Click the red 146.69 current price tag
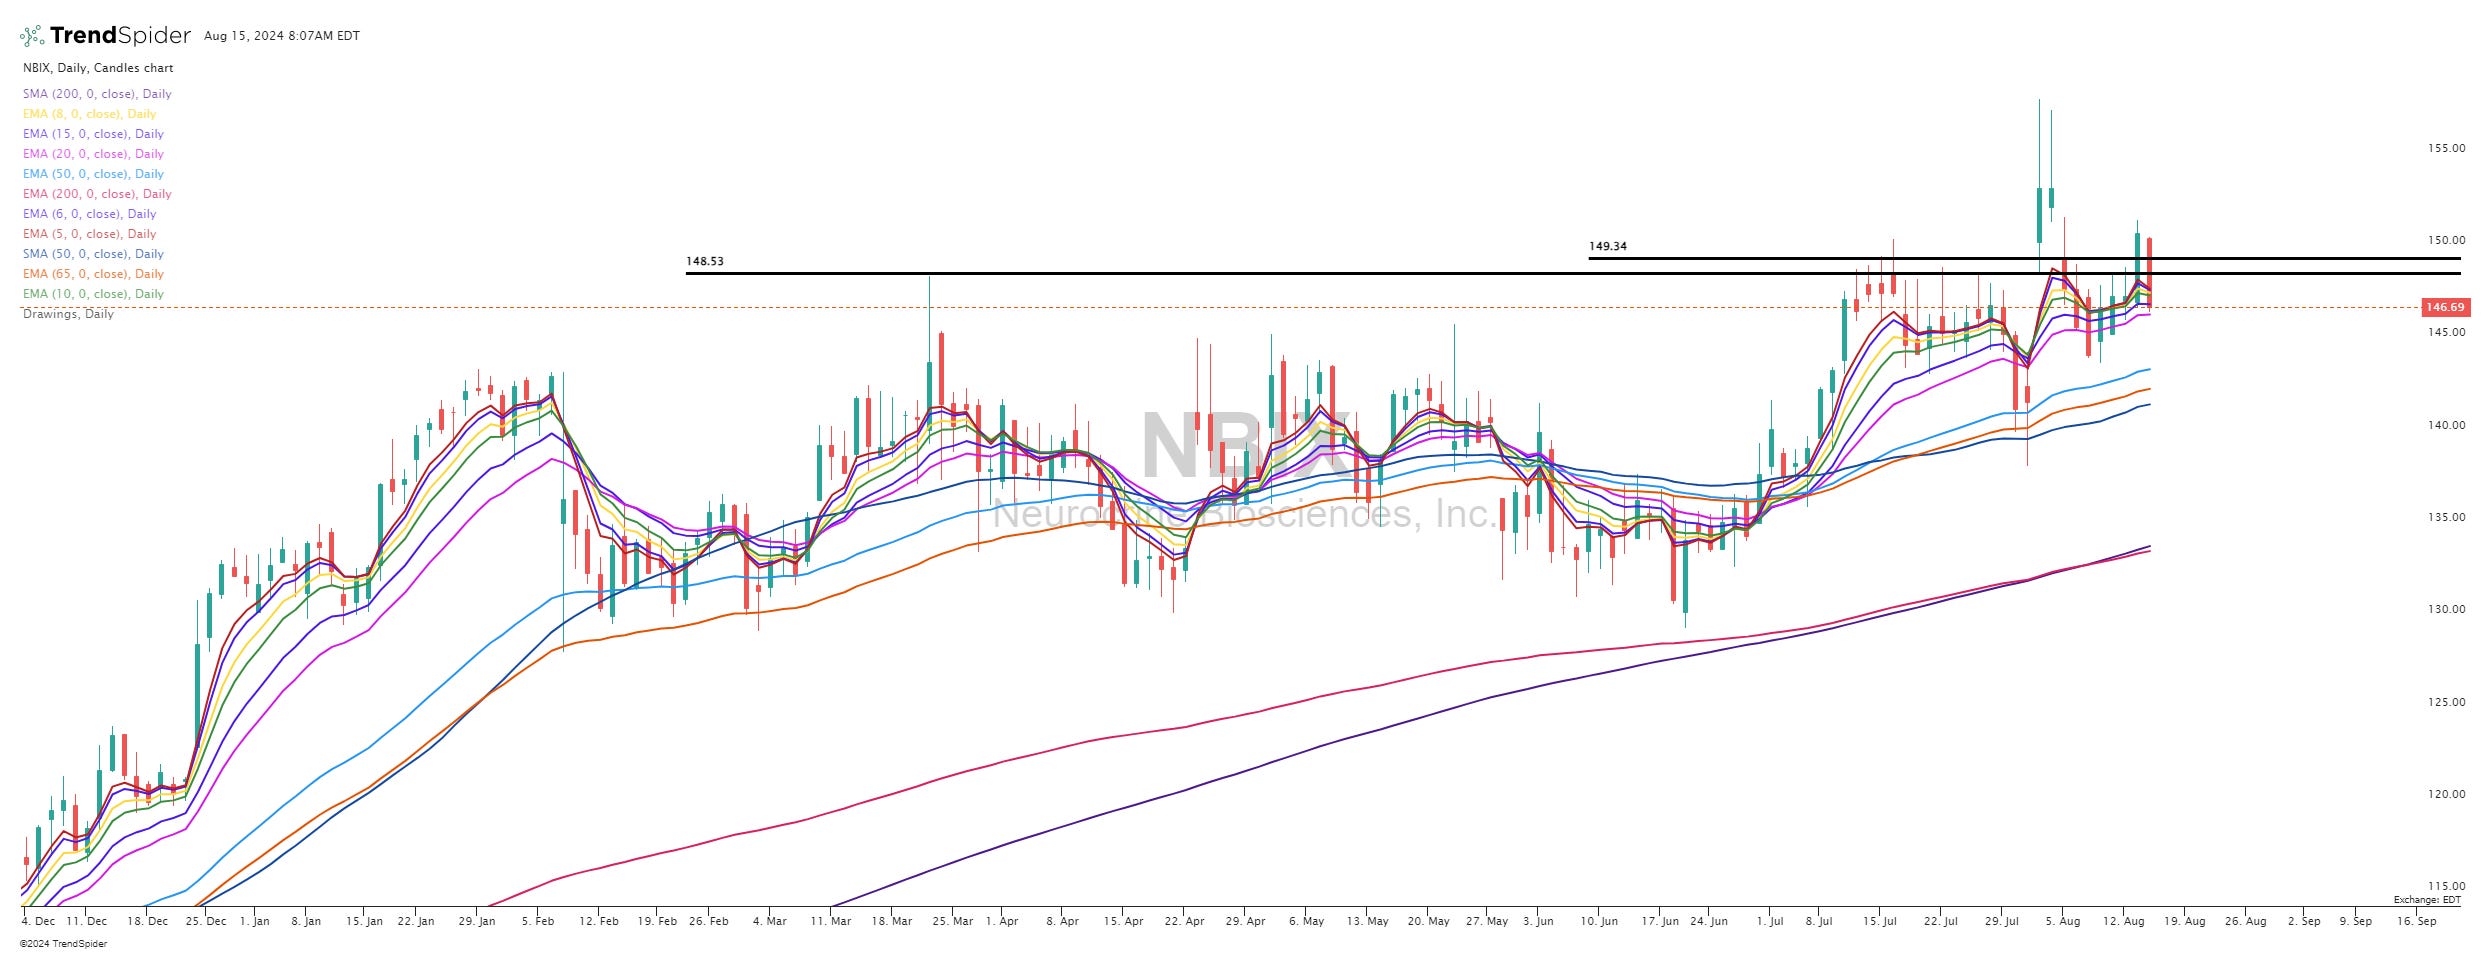The width and height of the screenshot is (2491, 953). click(2444, 307)
